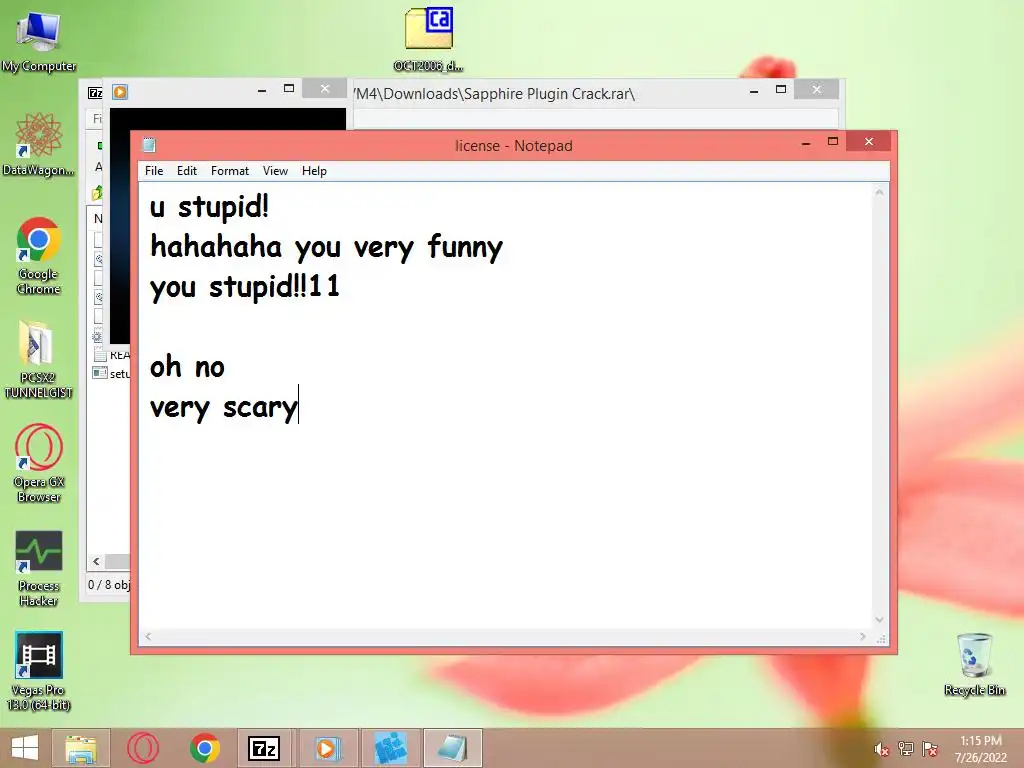
Task: Click the 'you stupid!!11' text line
Action: pos(245,287)
